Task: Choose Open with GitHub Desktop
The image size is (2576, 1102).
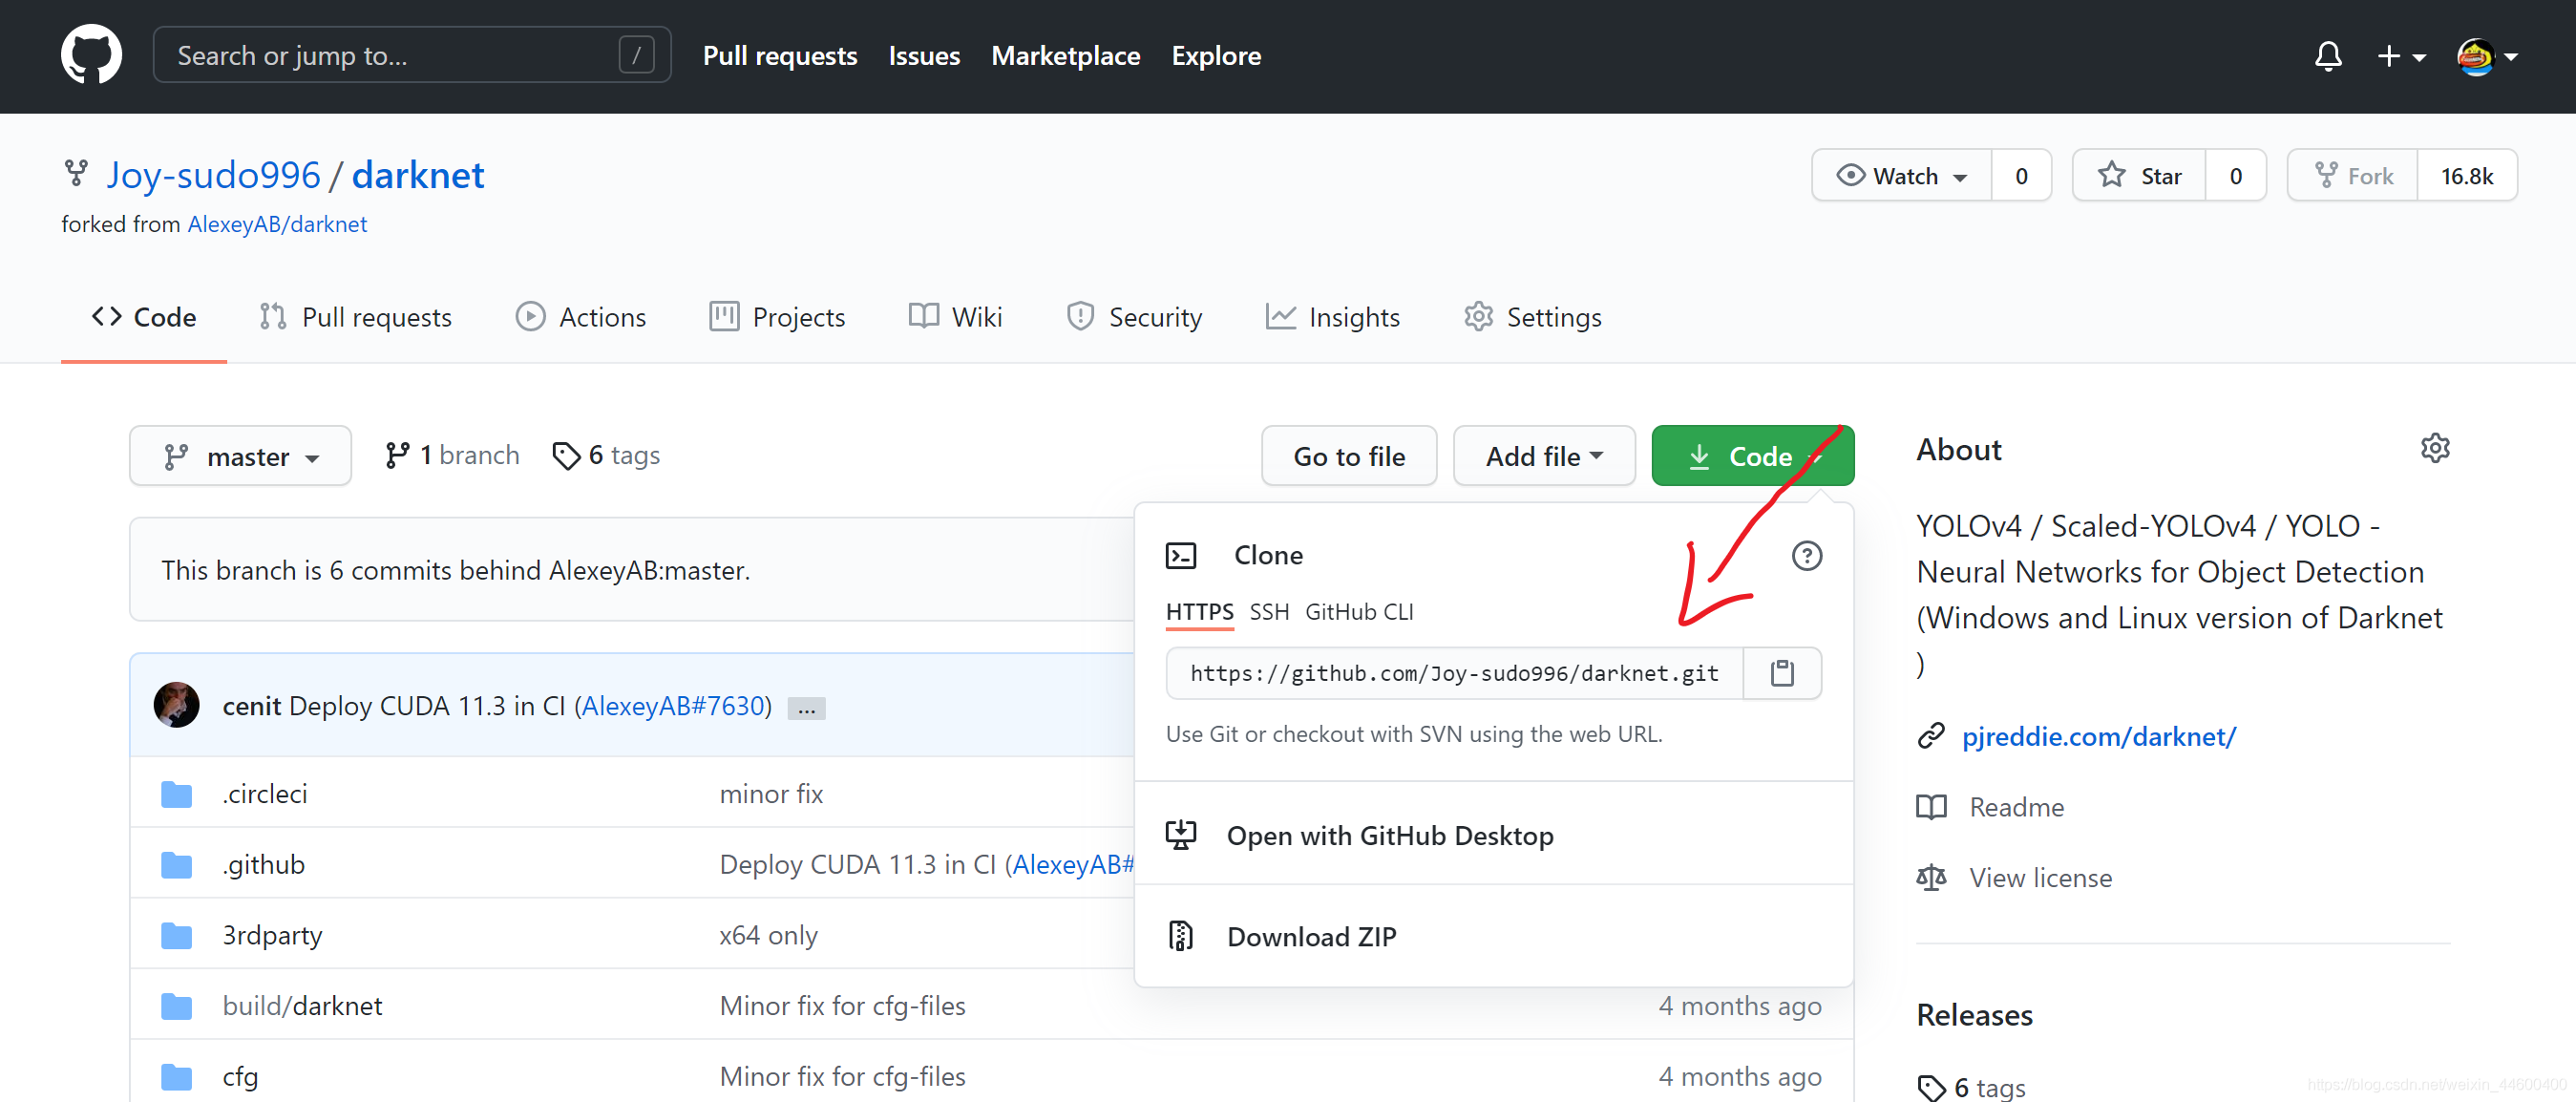Action: 1494,835
